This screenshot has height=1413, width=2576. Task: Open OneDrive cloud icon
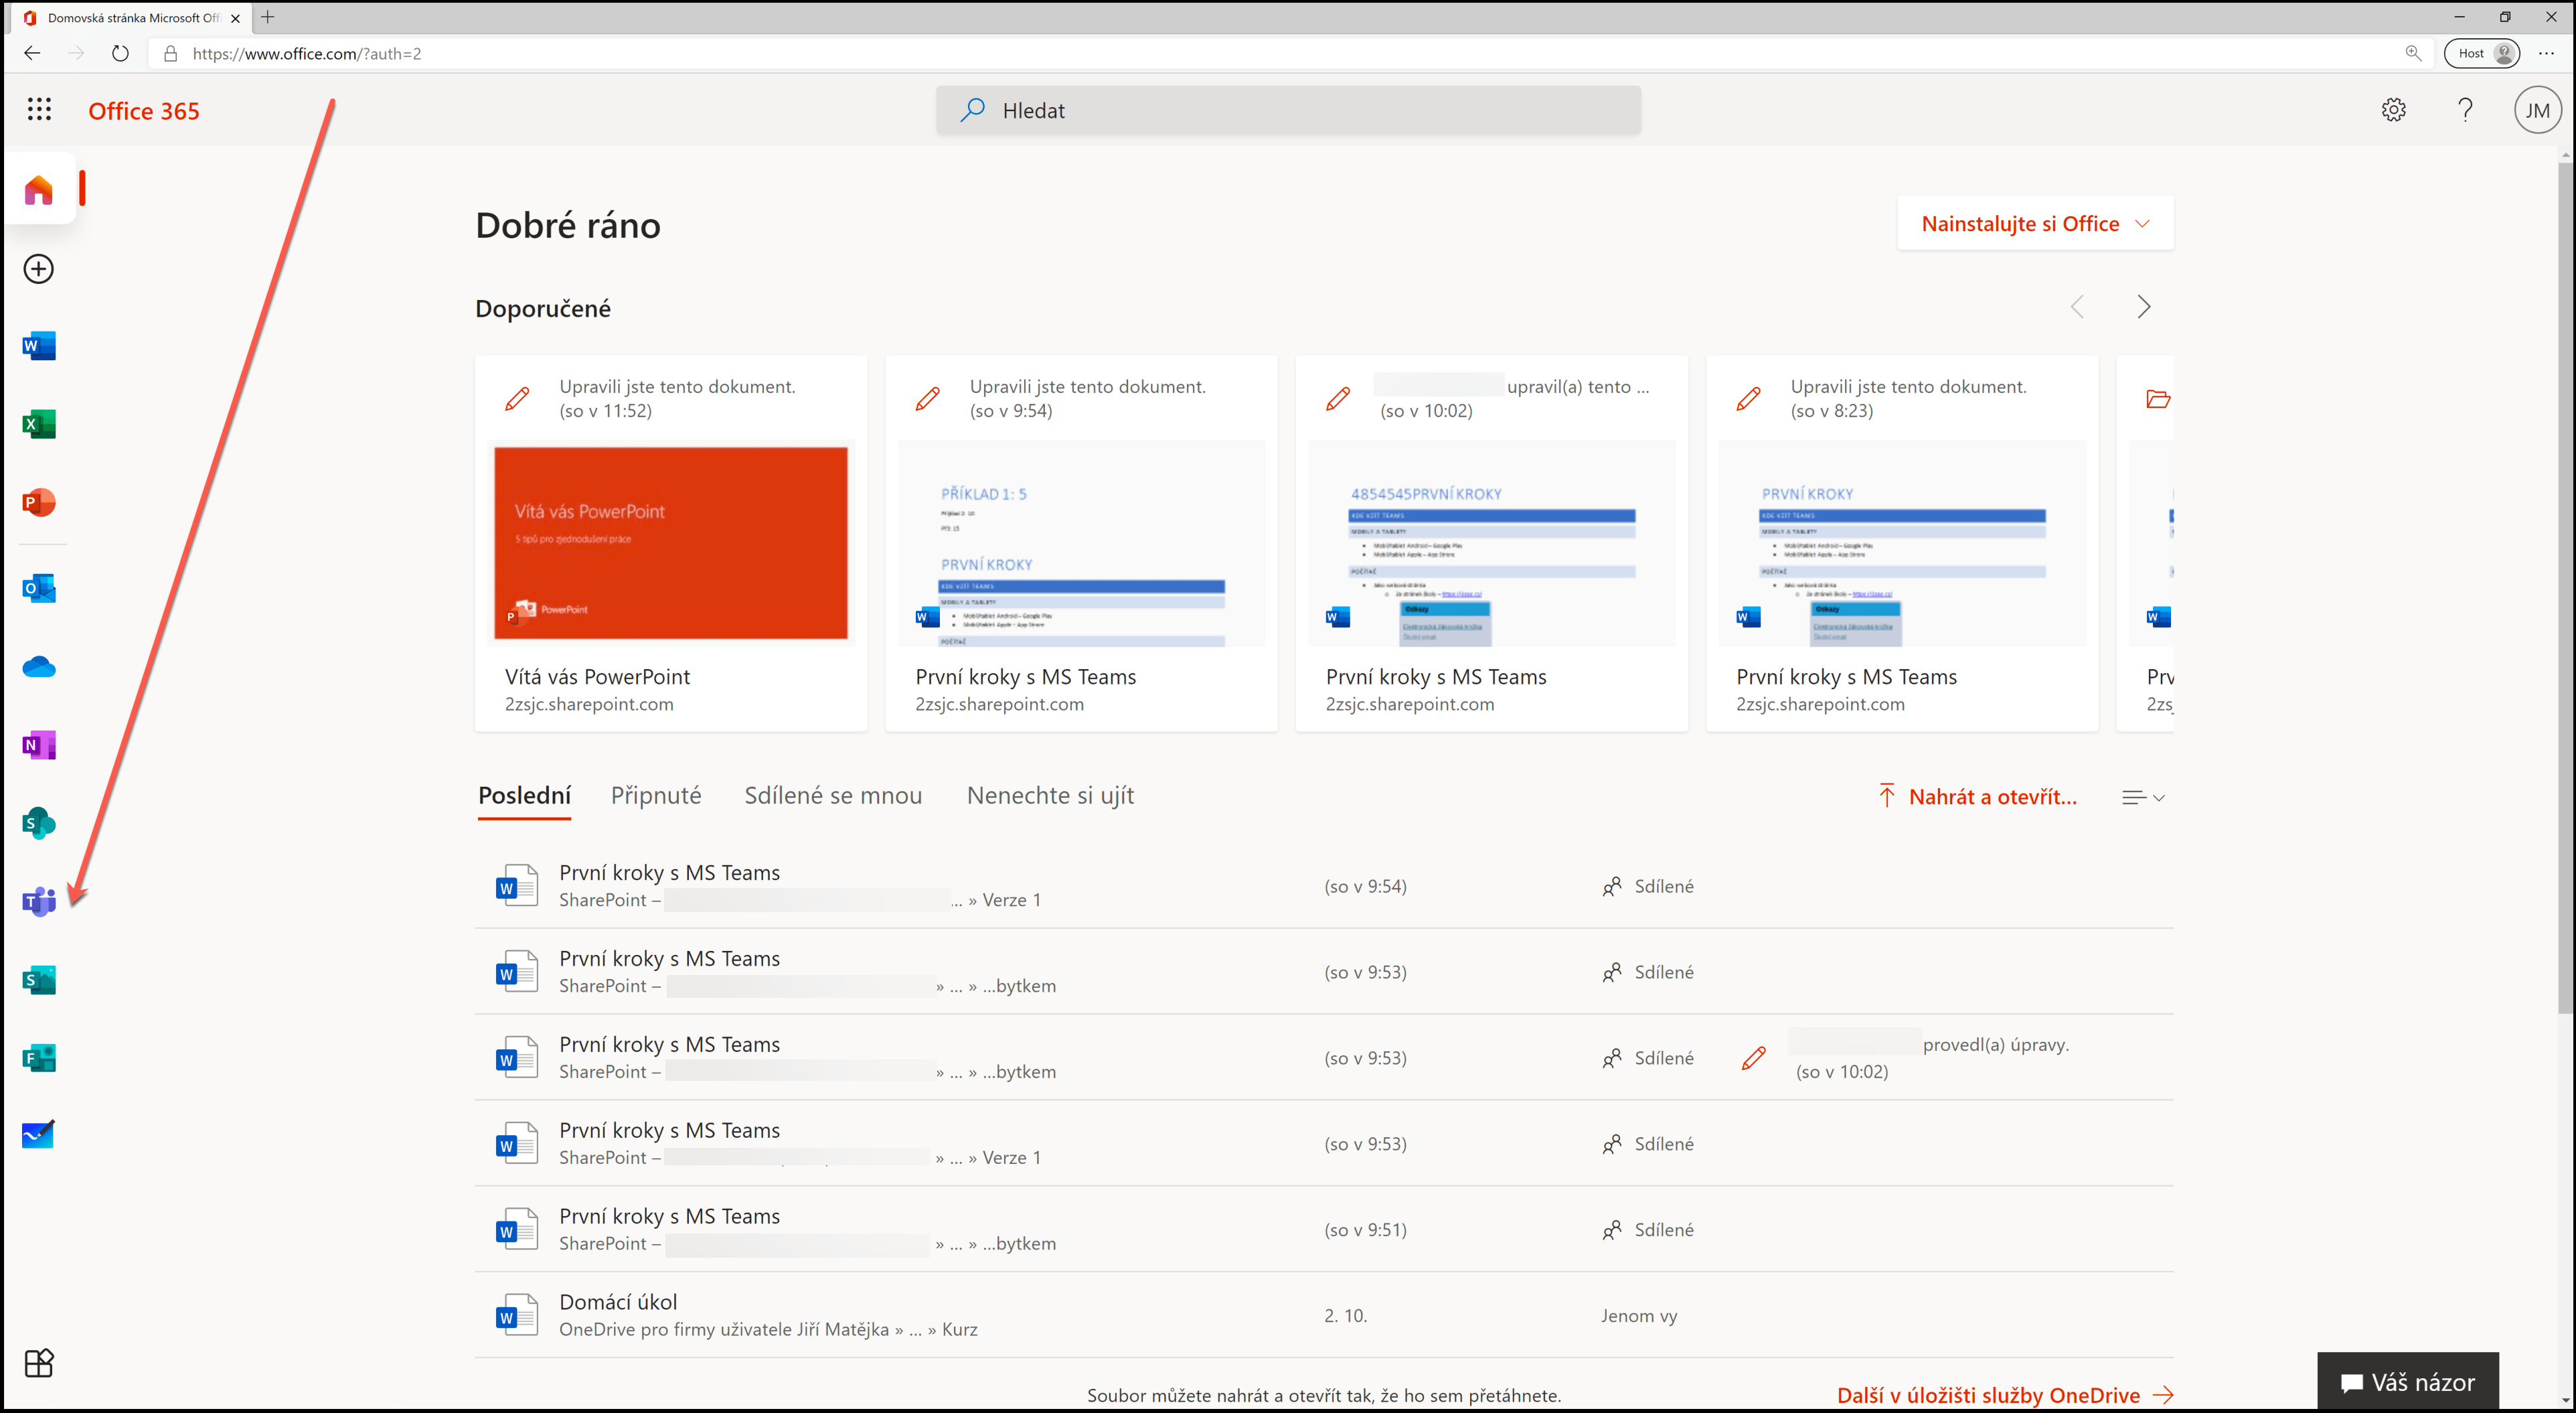point(39,667)
